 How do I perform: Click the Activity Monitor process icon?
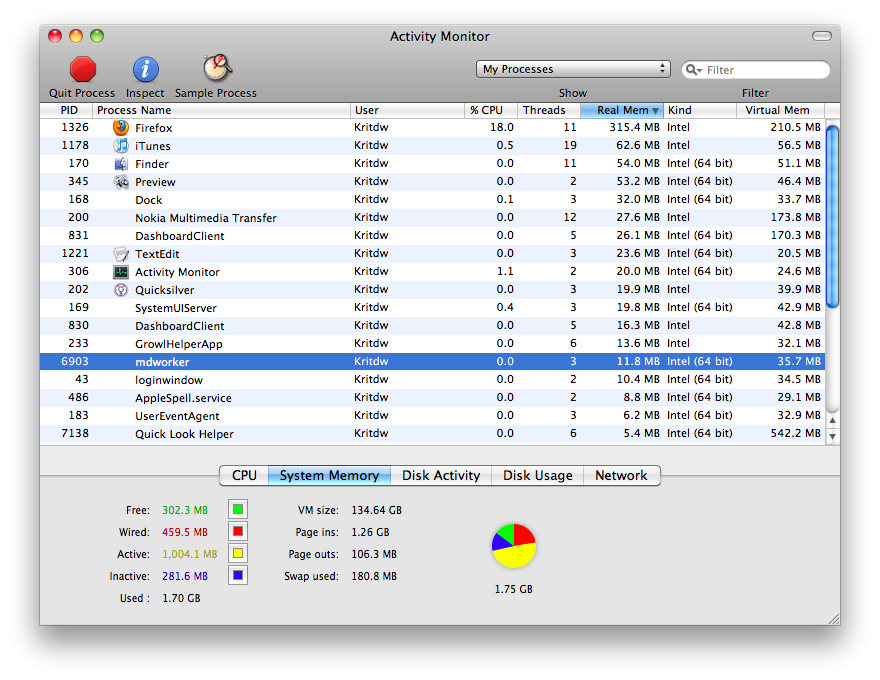pos(121,272)
